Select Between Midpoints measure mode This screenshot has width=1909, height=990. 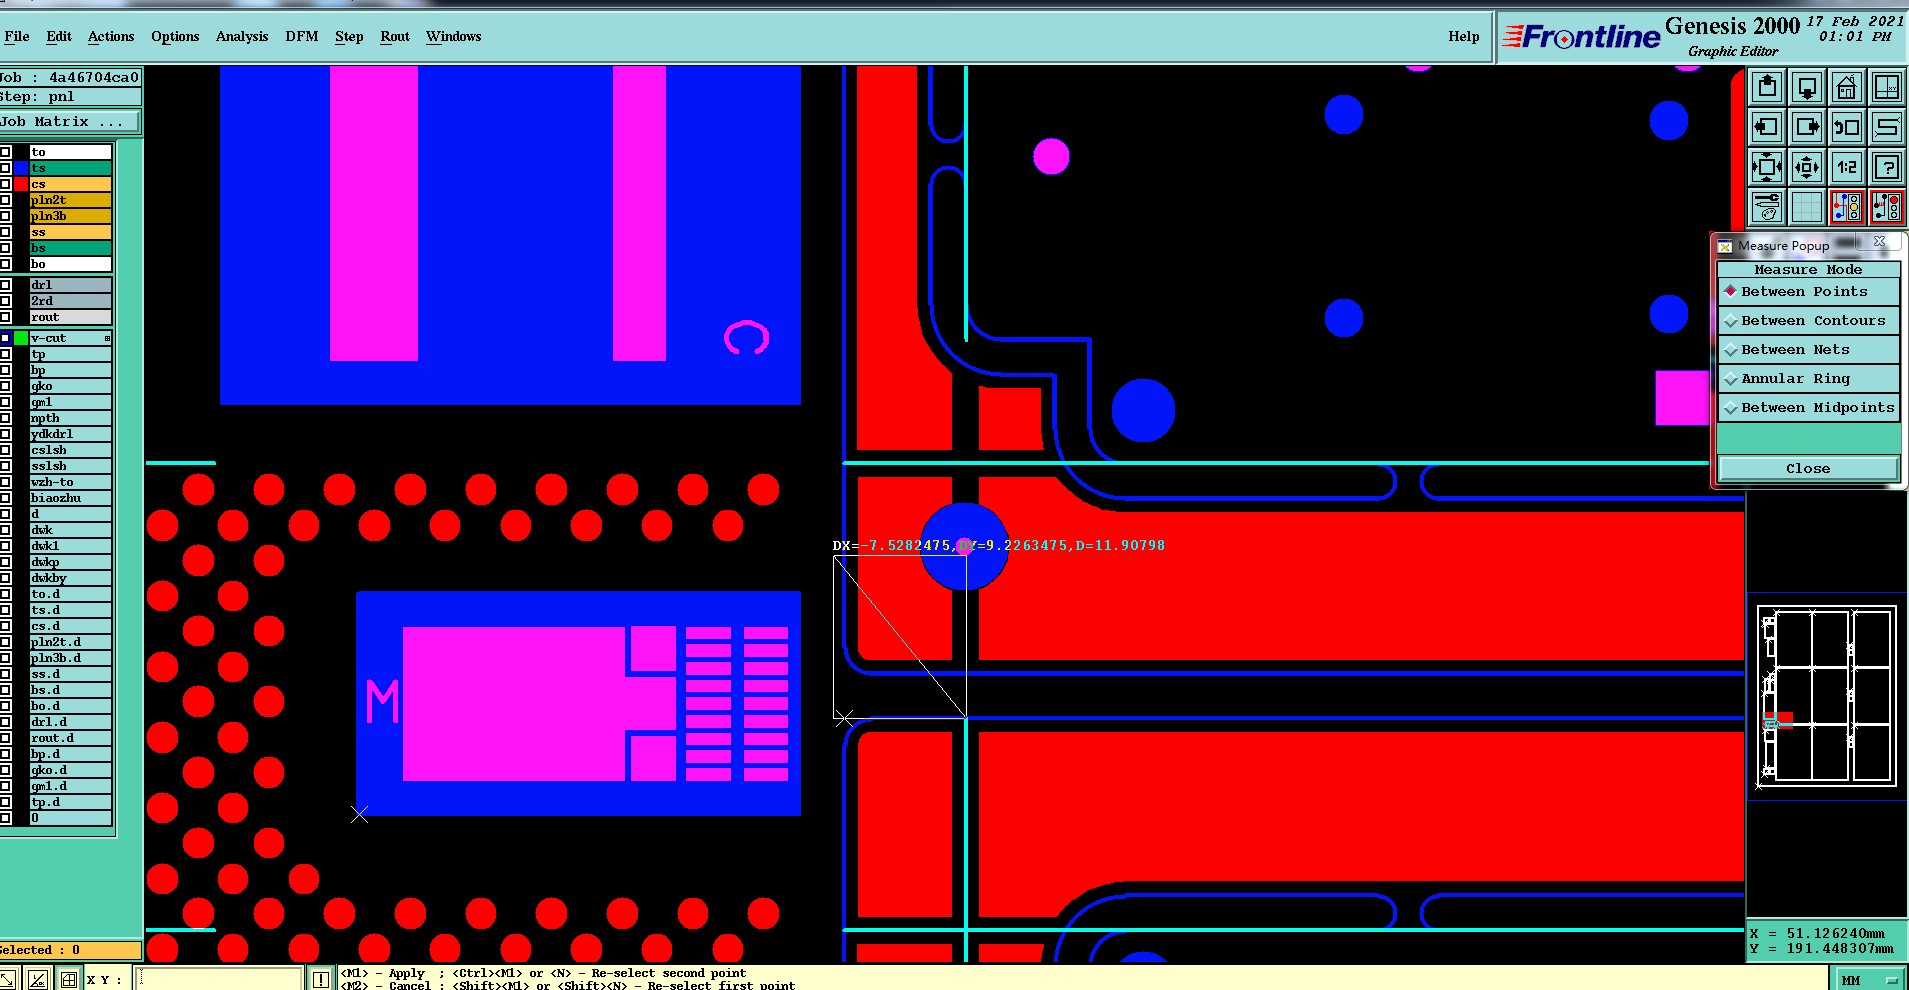click(1808, 408)
